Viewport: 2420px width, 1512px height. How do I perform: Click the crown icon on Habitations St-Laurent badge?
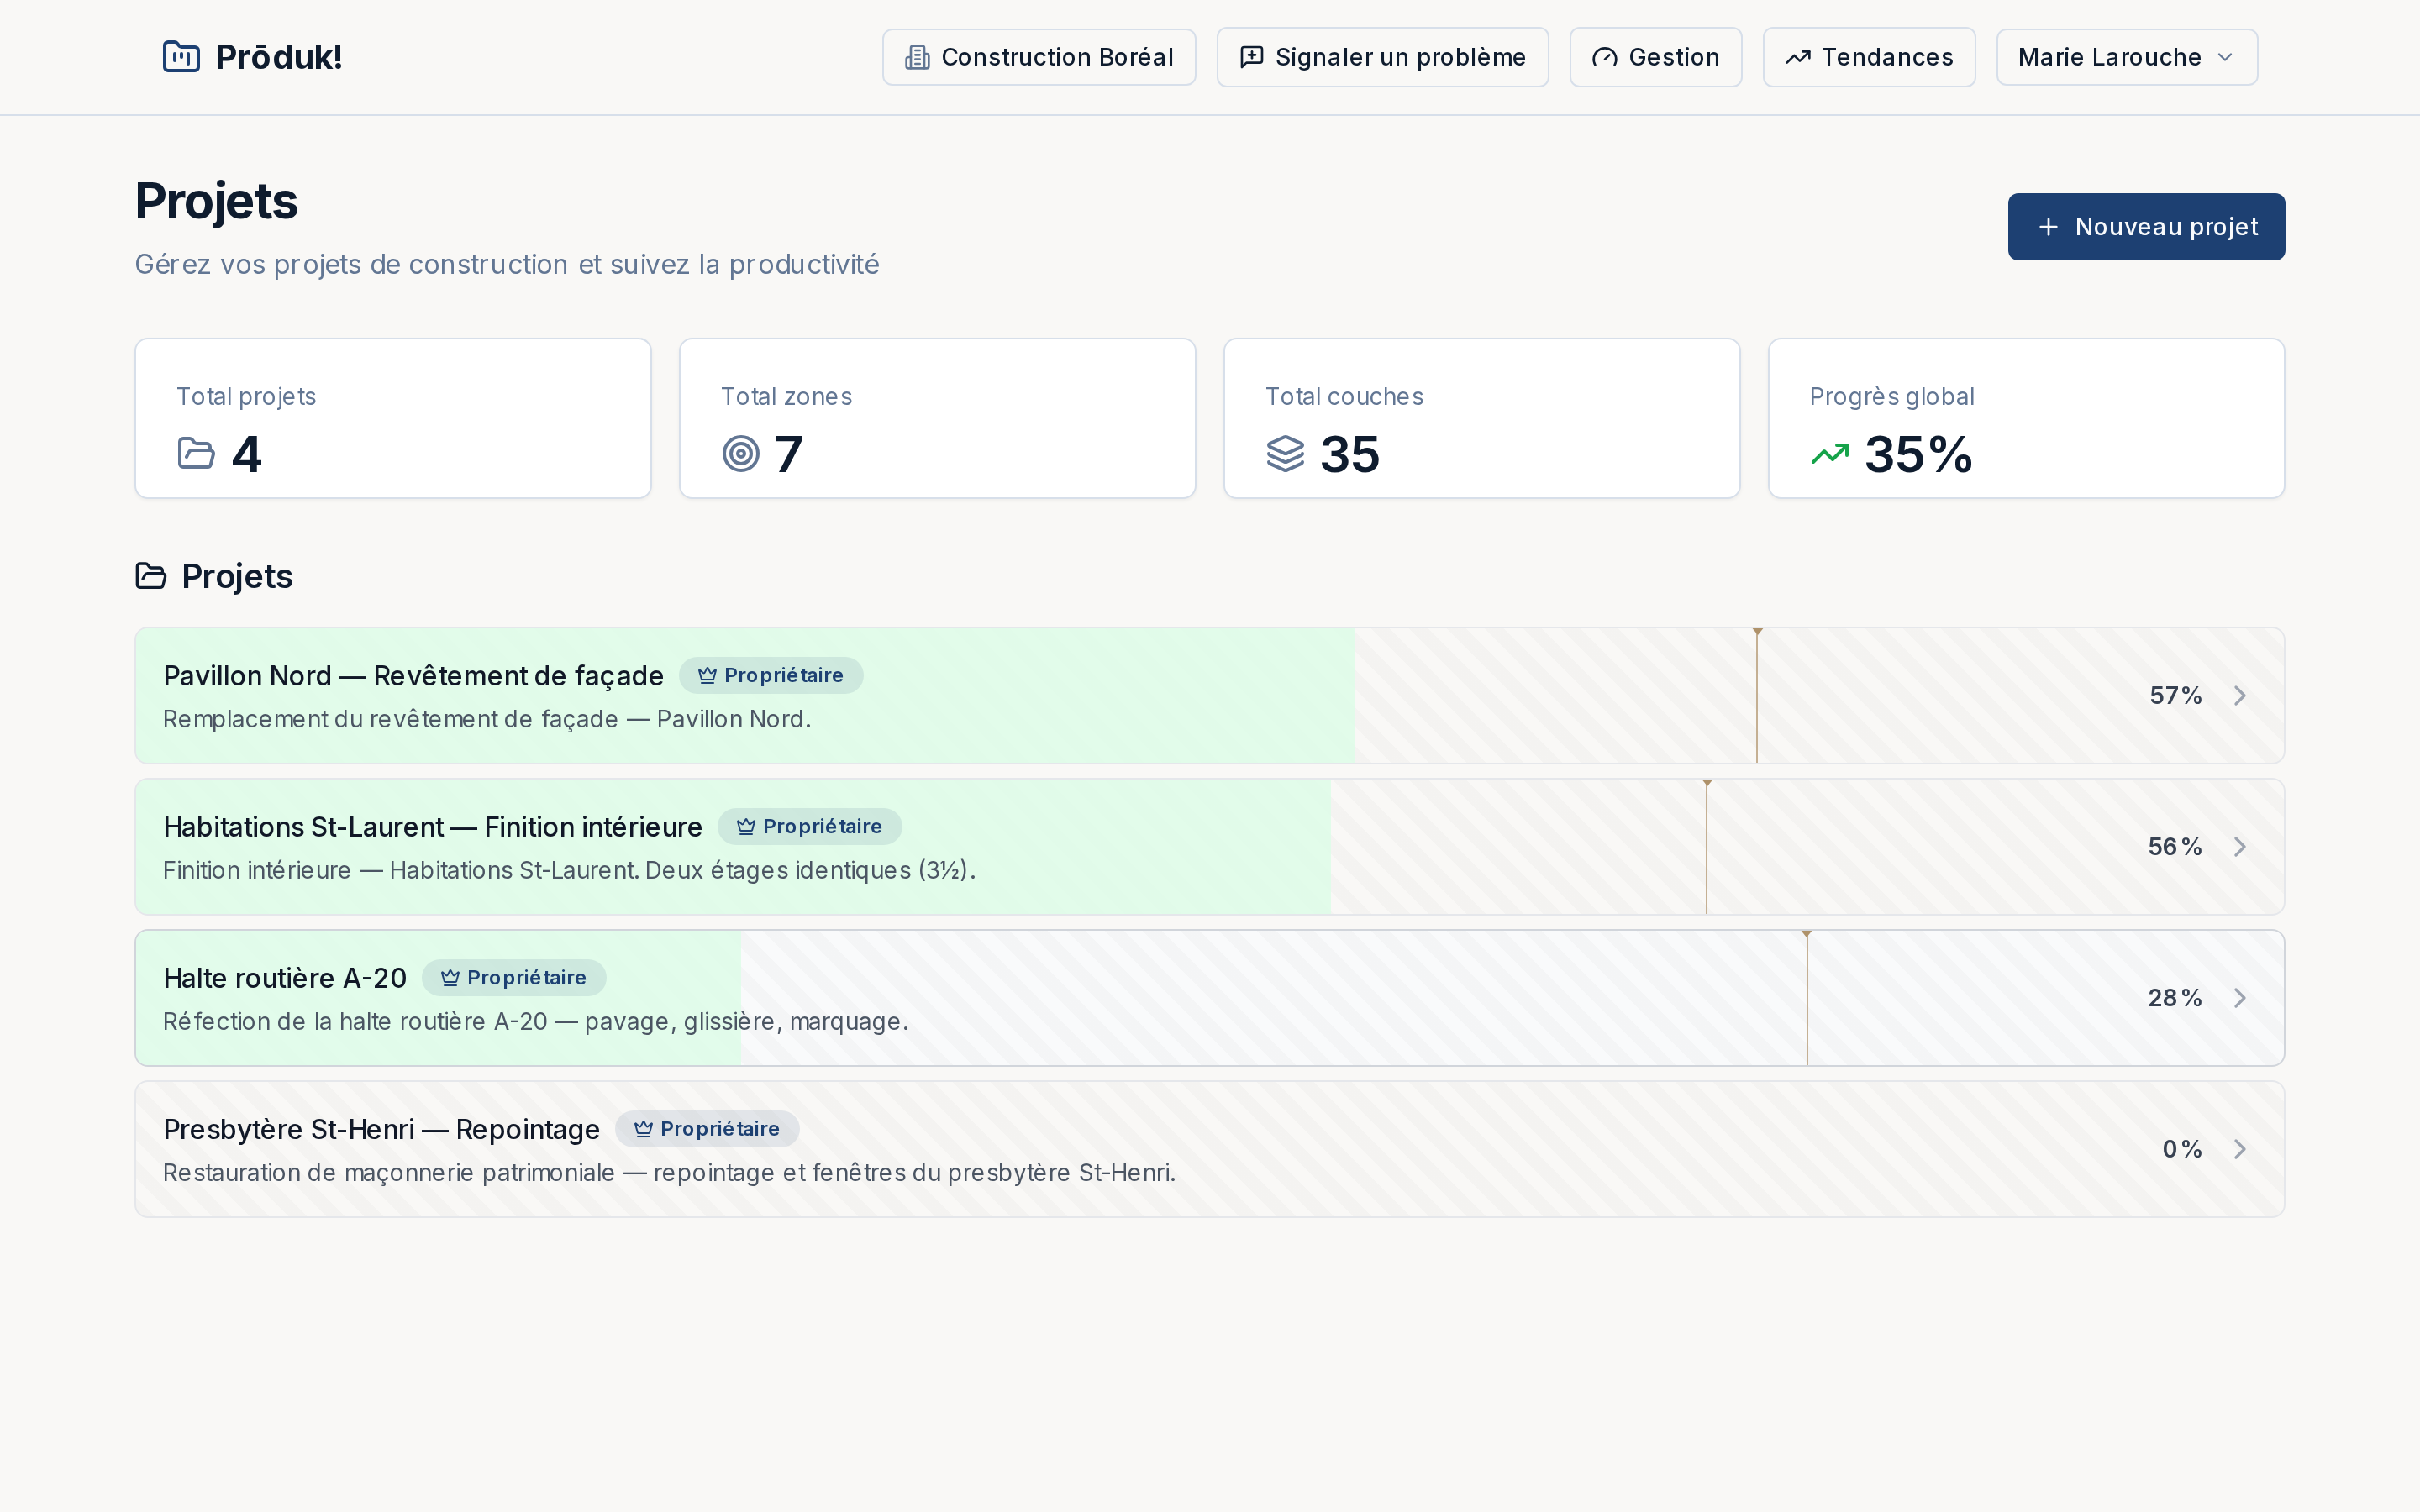pyautogui.click(x=746, y=826)
